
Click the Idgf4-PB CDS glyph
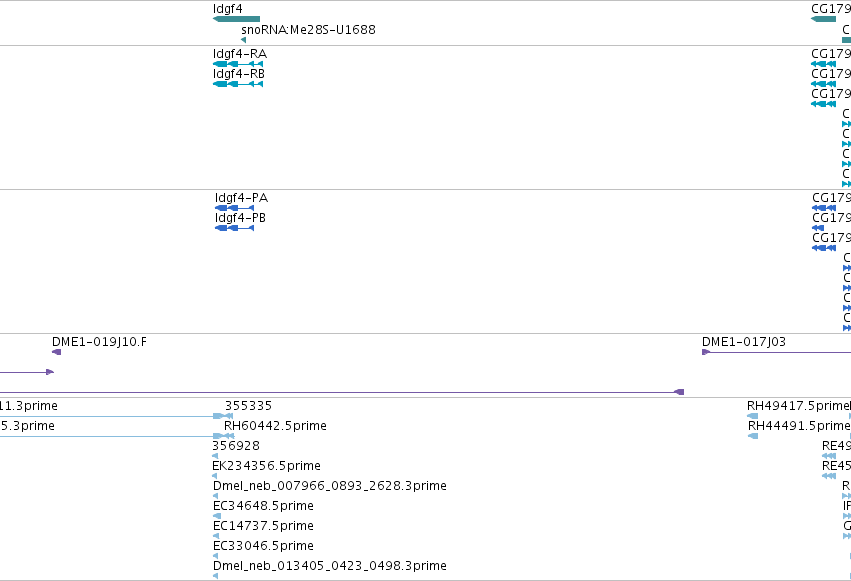tap(234, 228)
